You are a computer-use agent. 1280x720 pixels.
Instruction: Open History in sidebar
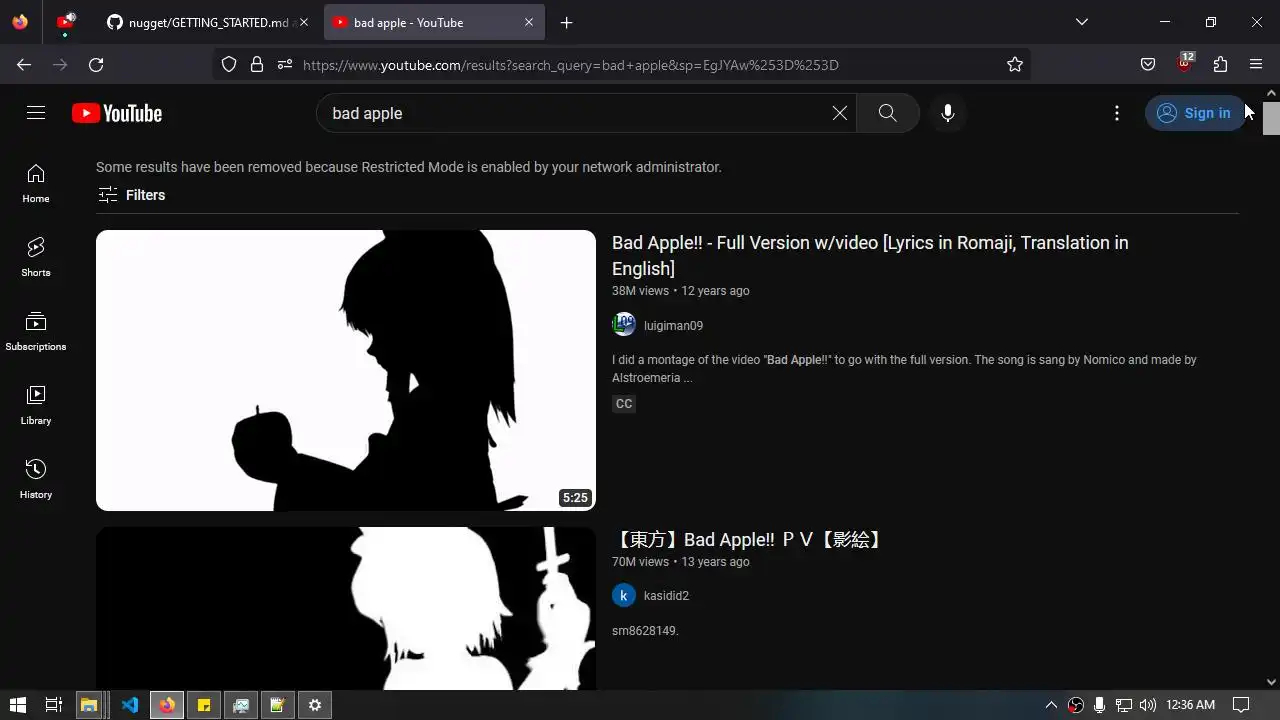[x=36, y=479]
